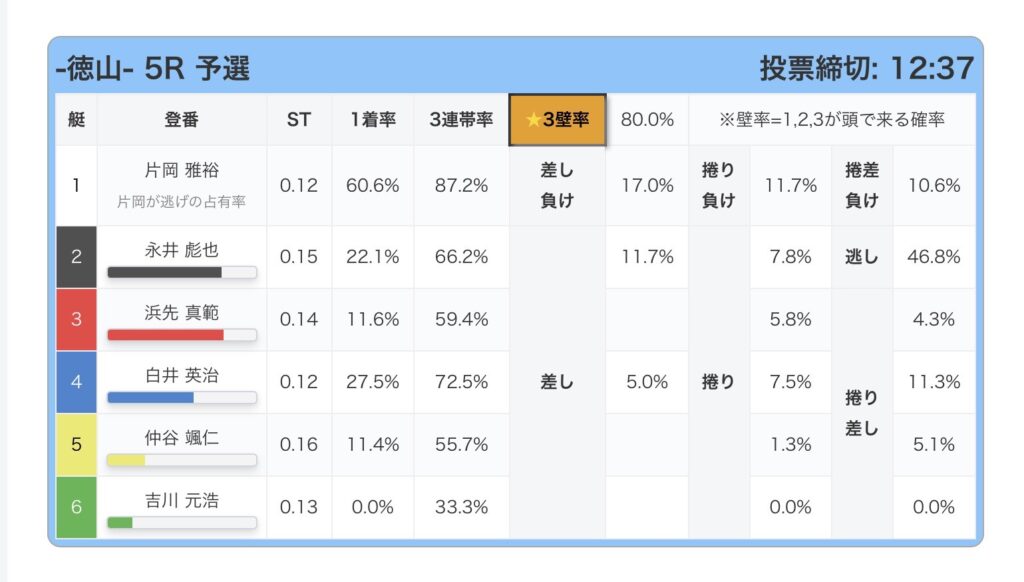Click the green boat number 6 badge
This screenshot has width=1024, height=582.
[x=76, y=507]
